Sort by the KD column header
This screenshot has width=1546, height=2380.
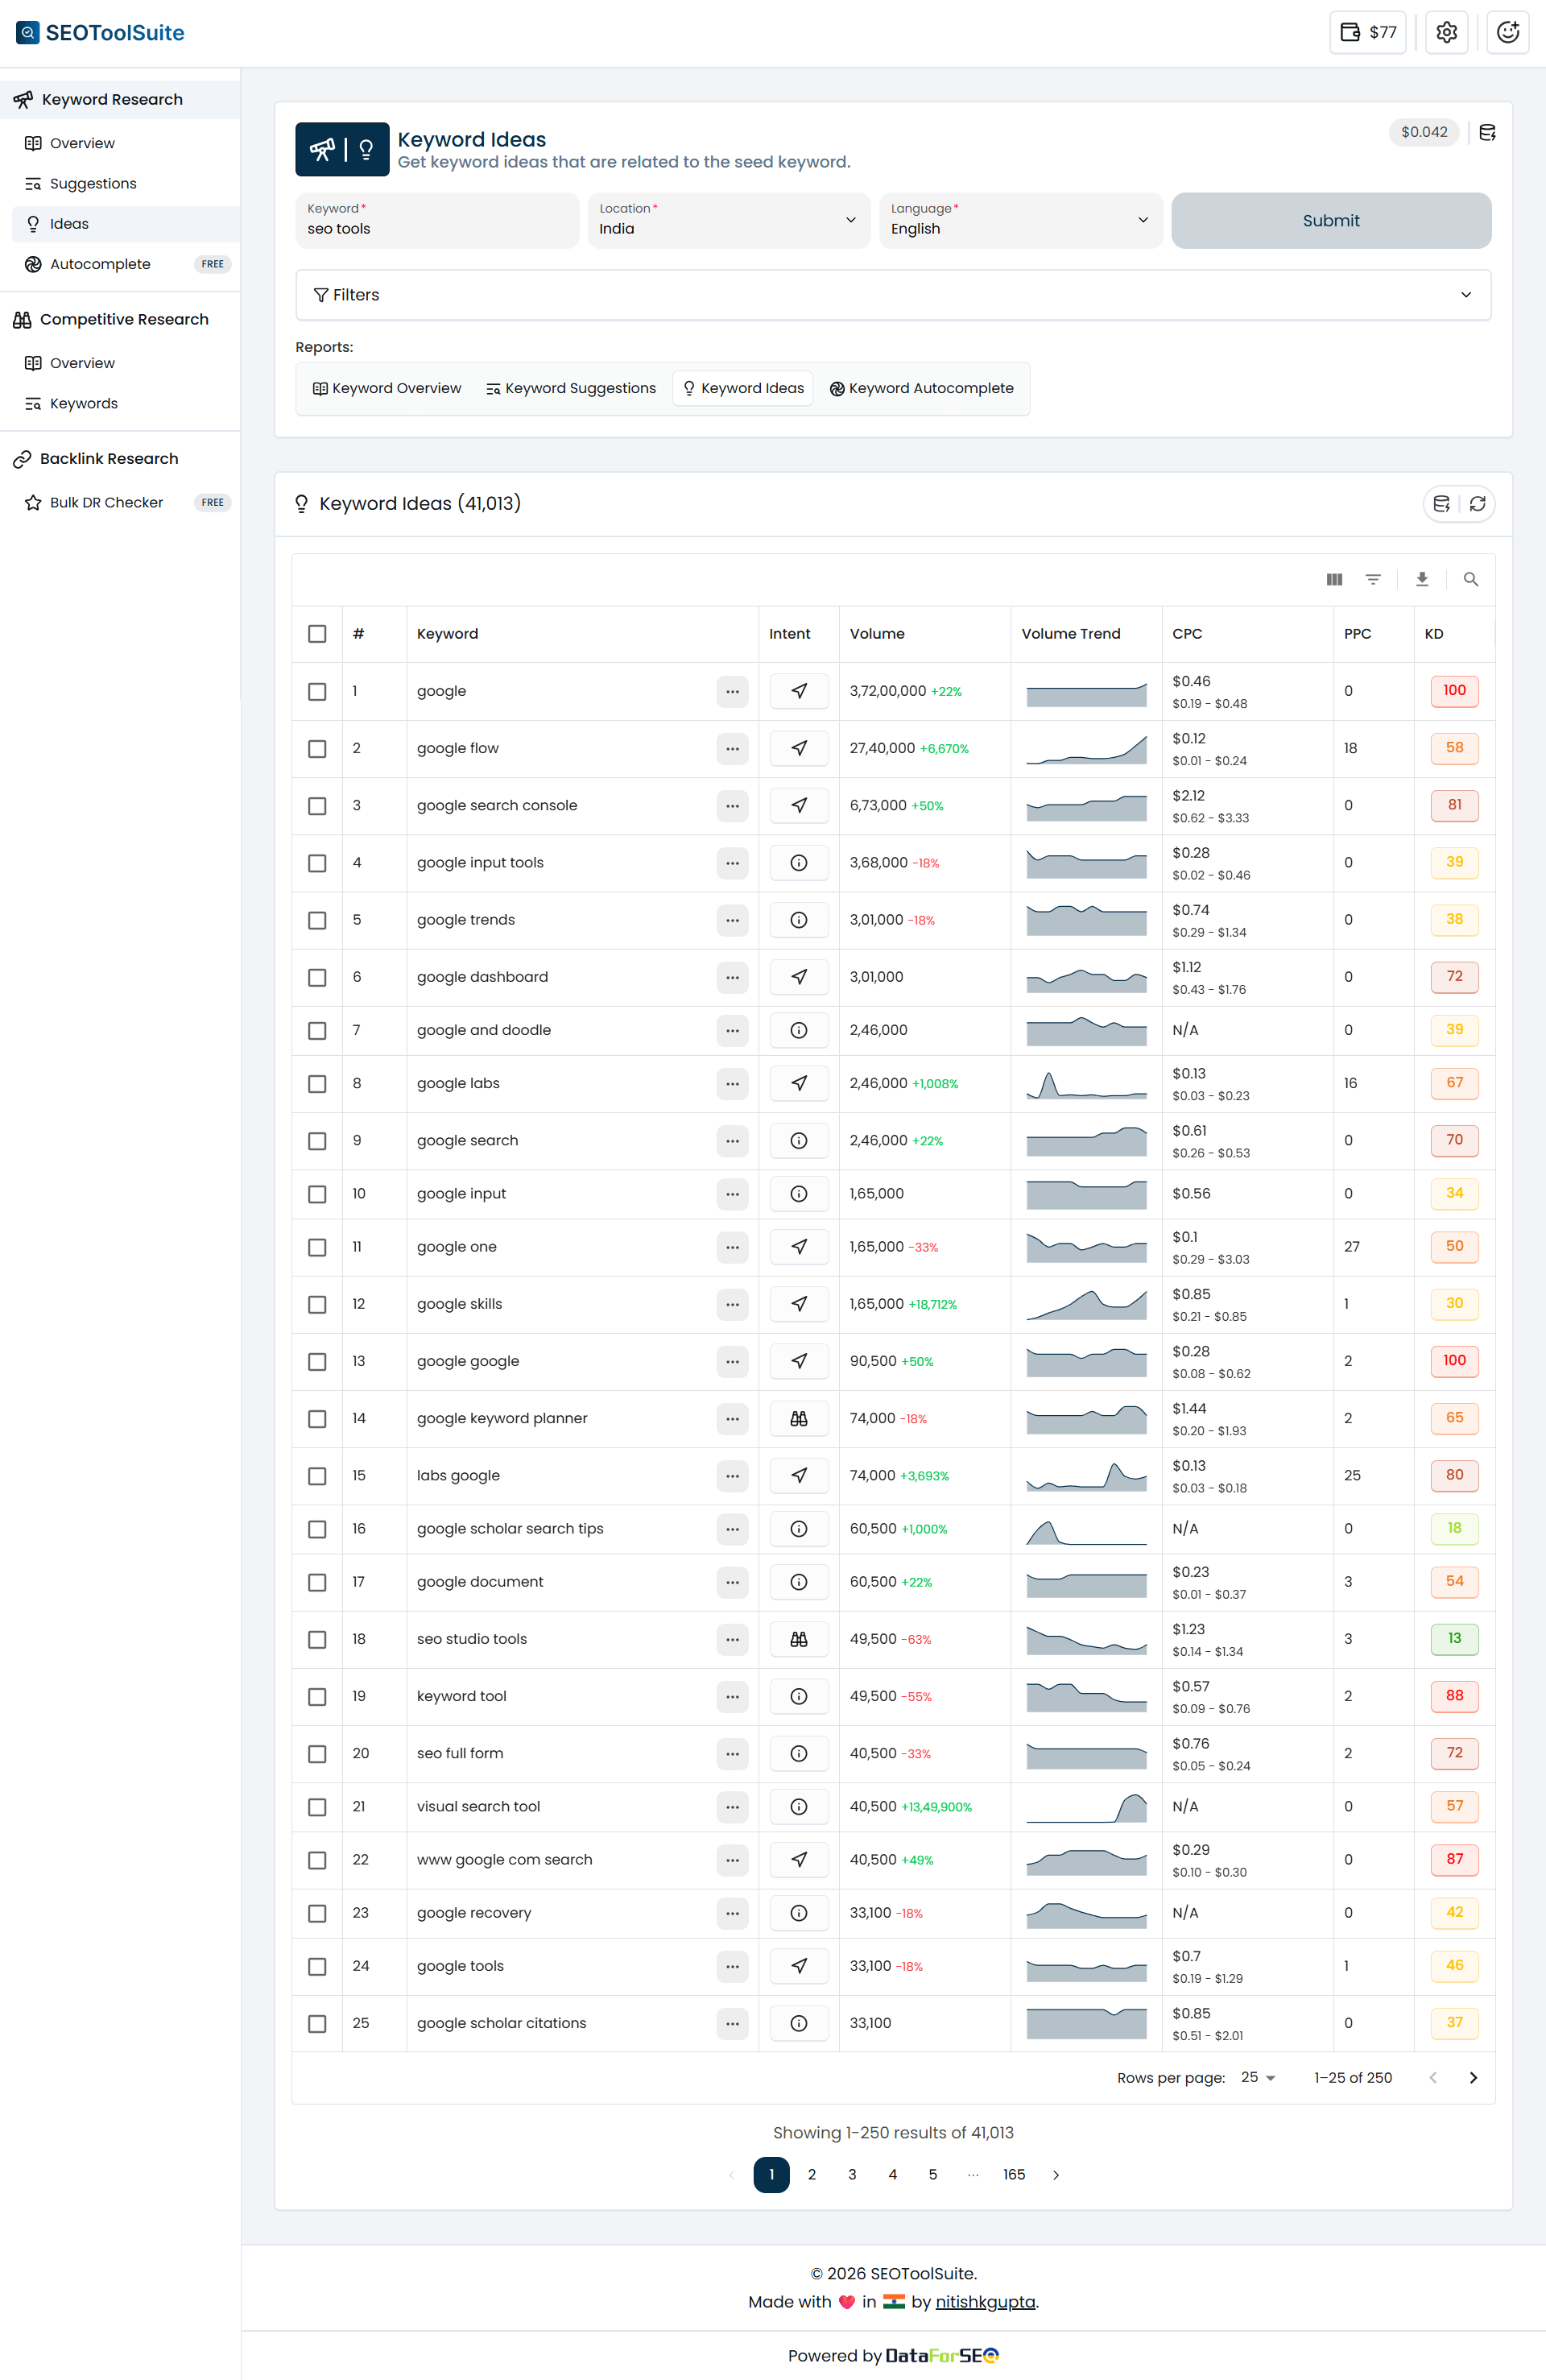[1433, 634]
